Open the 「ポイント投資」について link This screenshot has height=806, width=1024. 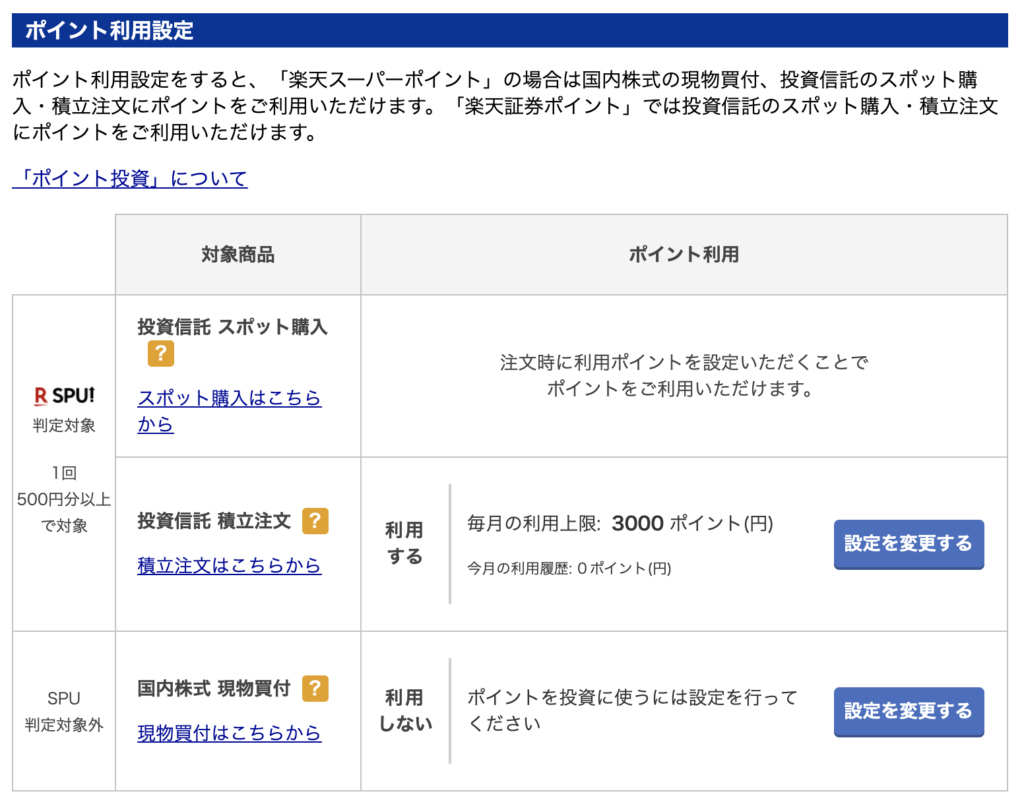[x=130, y=178]
